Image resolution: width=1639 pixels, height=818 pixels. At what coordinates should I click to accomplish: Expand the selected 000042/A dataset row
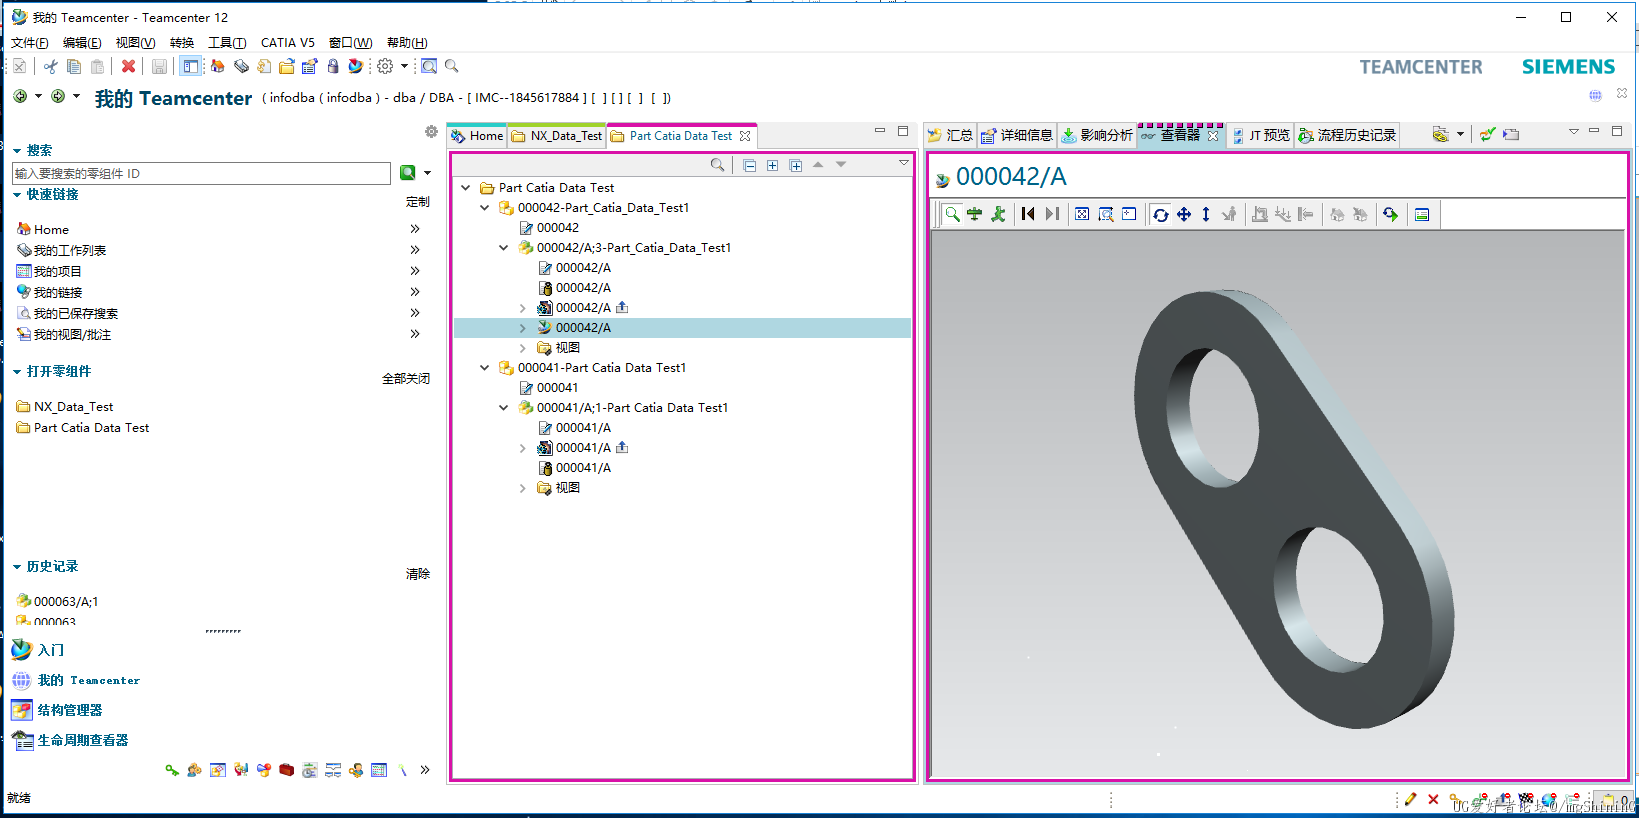523,328
